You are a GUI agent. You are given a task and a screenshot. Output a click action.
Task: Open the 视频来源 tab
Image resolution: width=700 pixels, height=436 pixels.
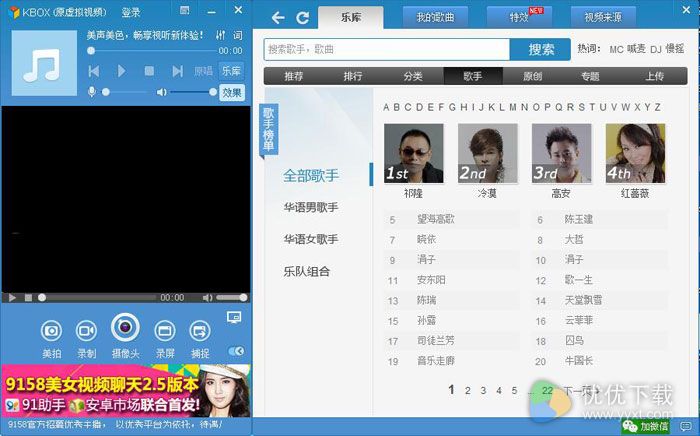(603, 17)
